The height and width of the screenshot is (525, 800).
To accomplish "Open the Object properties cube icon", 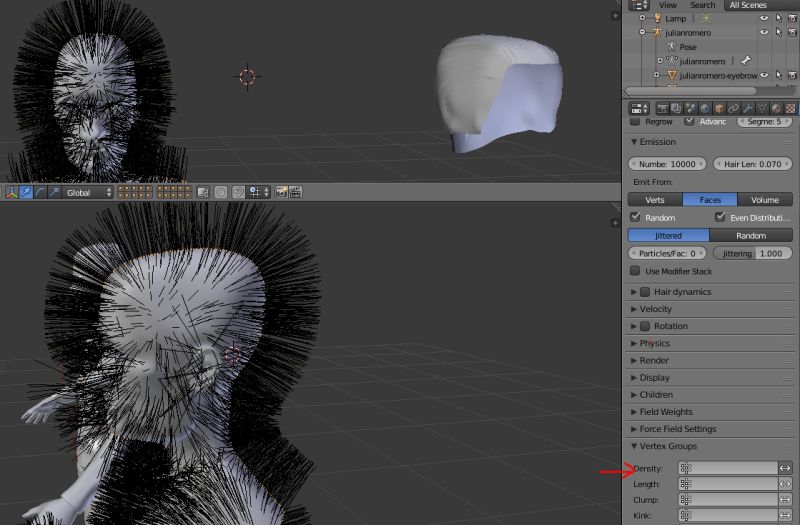I will (719, 108).
